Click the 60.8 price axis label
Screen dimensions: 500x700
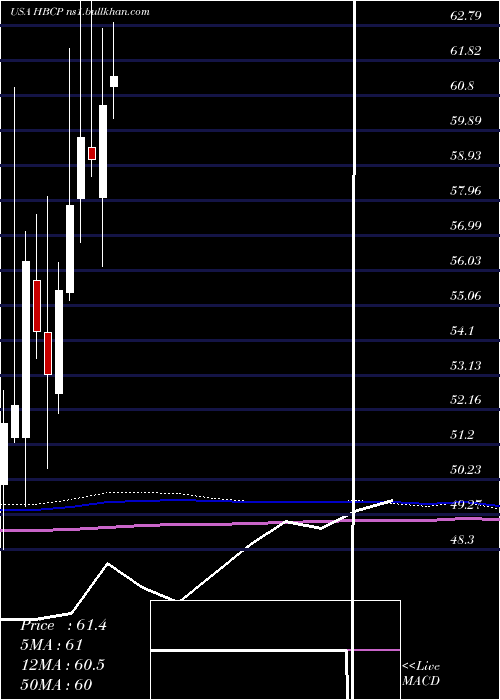pos(462,86)
